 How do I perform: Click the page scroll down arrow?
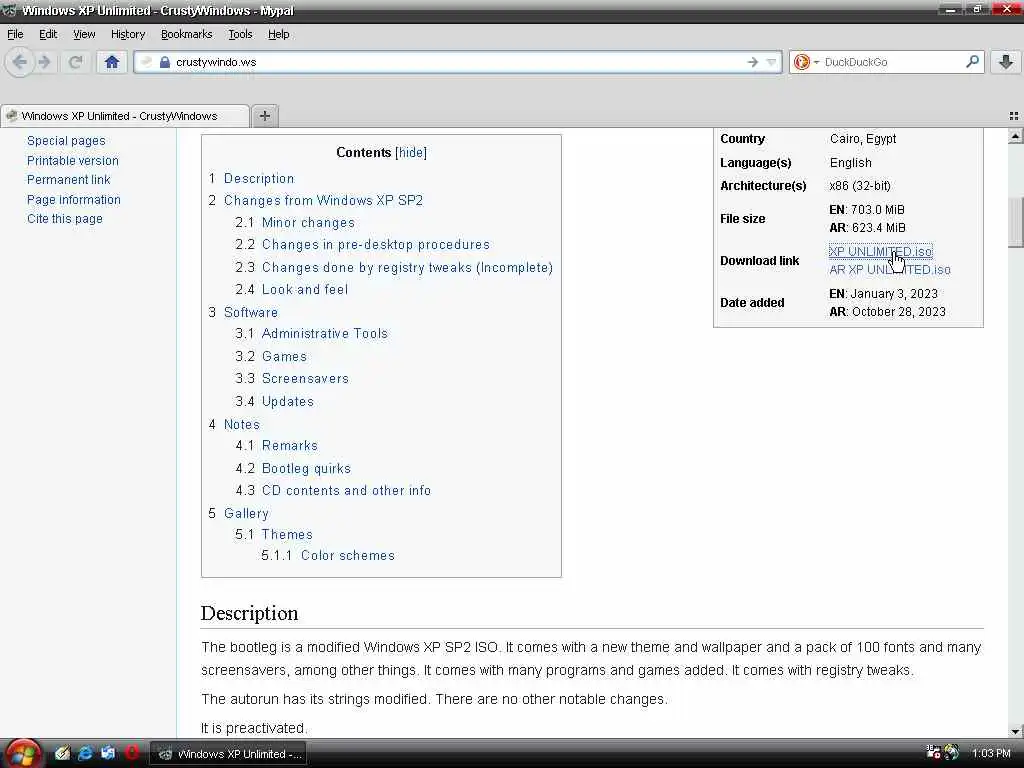pyautogui.click(x=1016, y=731)
